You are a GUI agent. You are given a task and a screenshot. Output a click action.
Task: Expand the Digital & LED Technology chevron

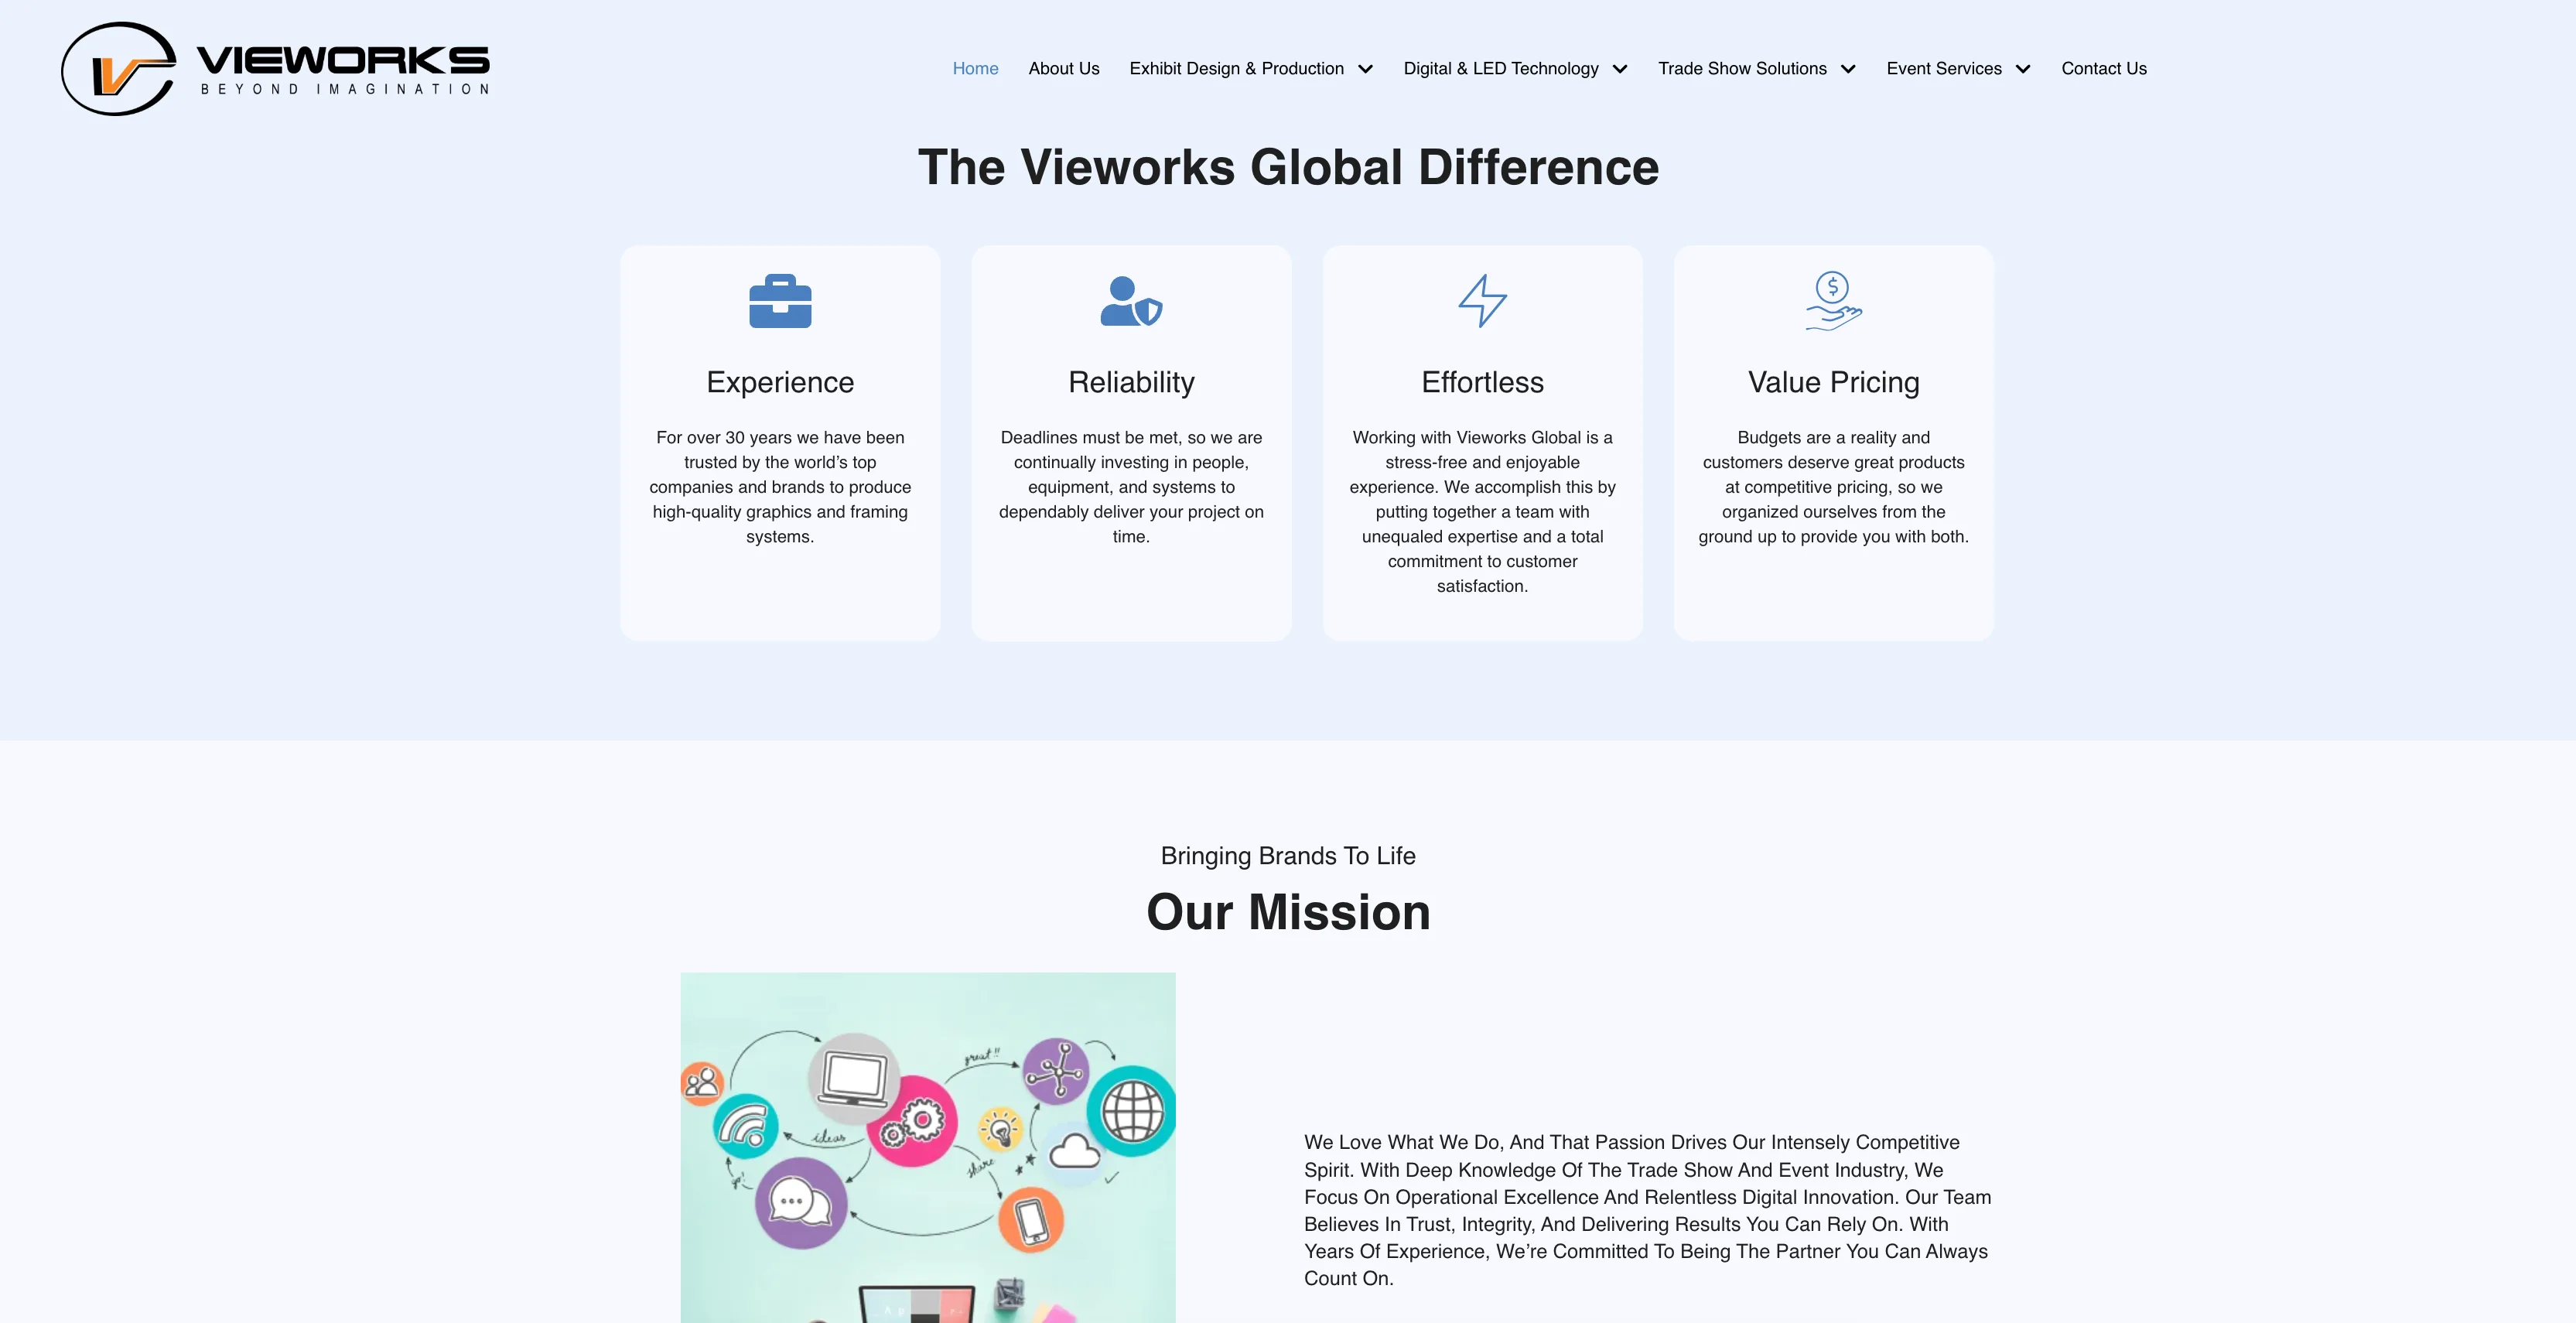(1620, 69)
